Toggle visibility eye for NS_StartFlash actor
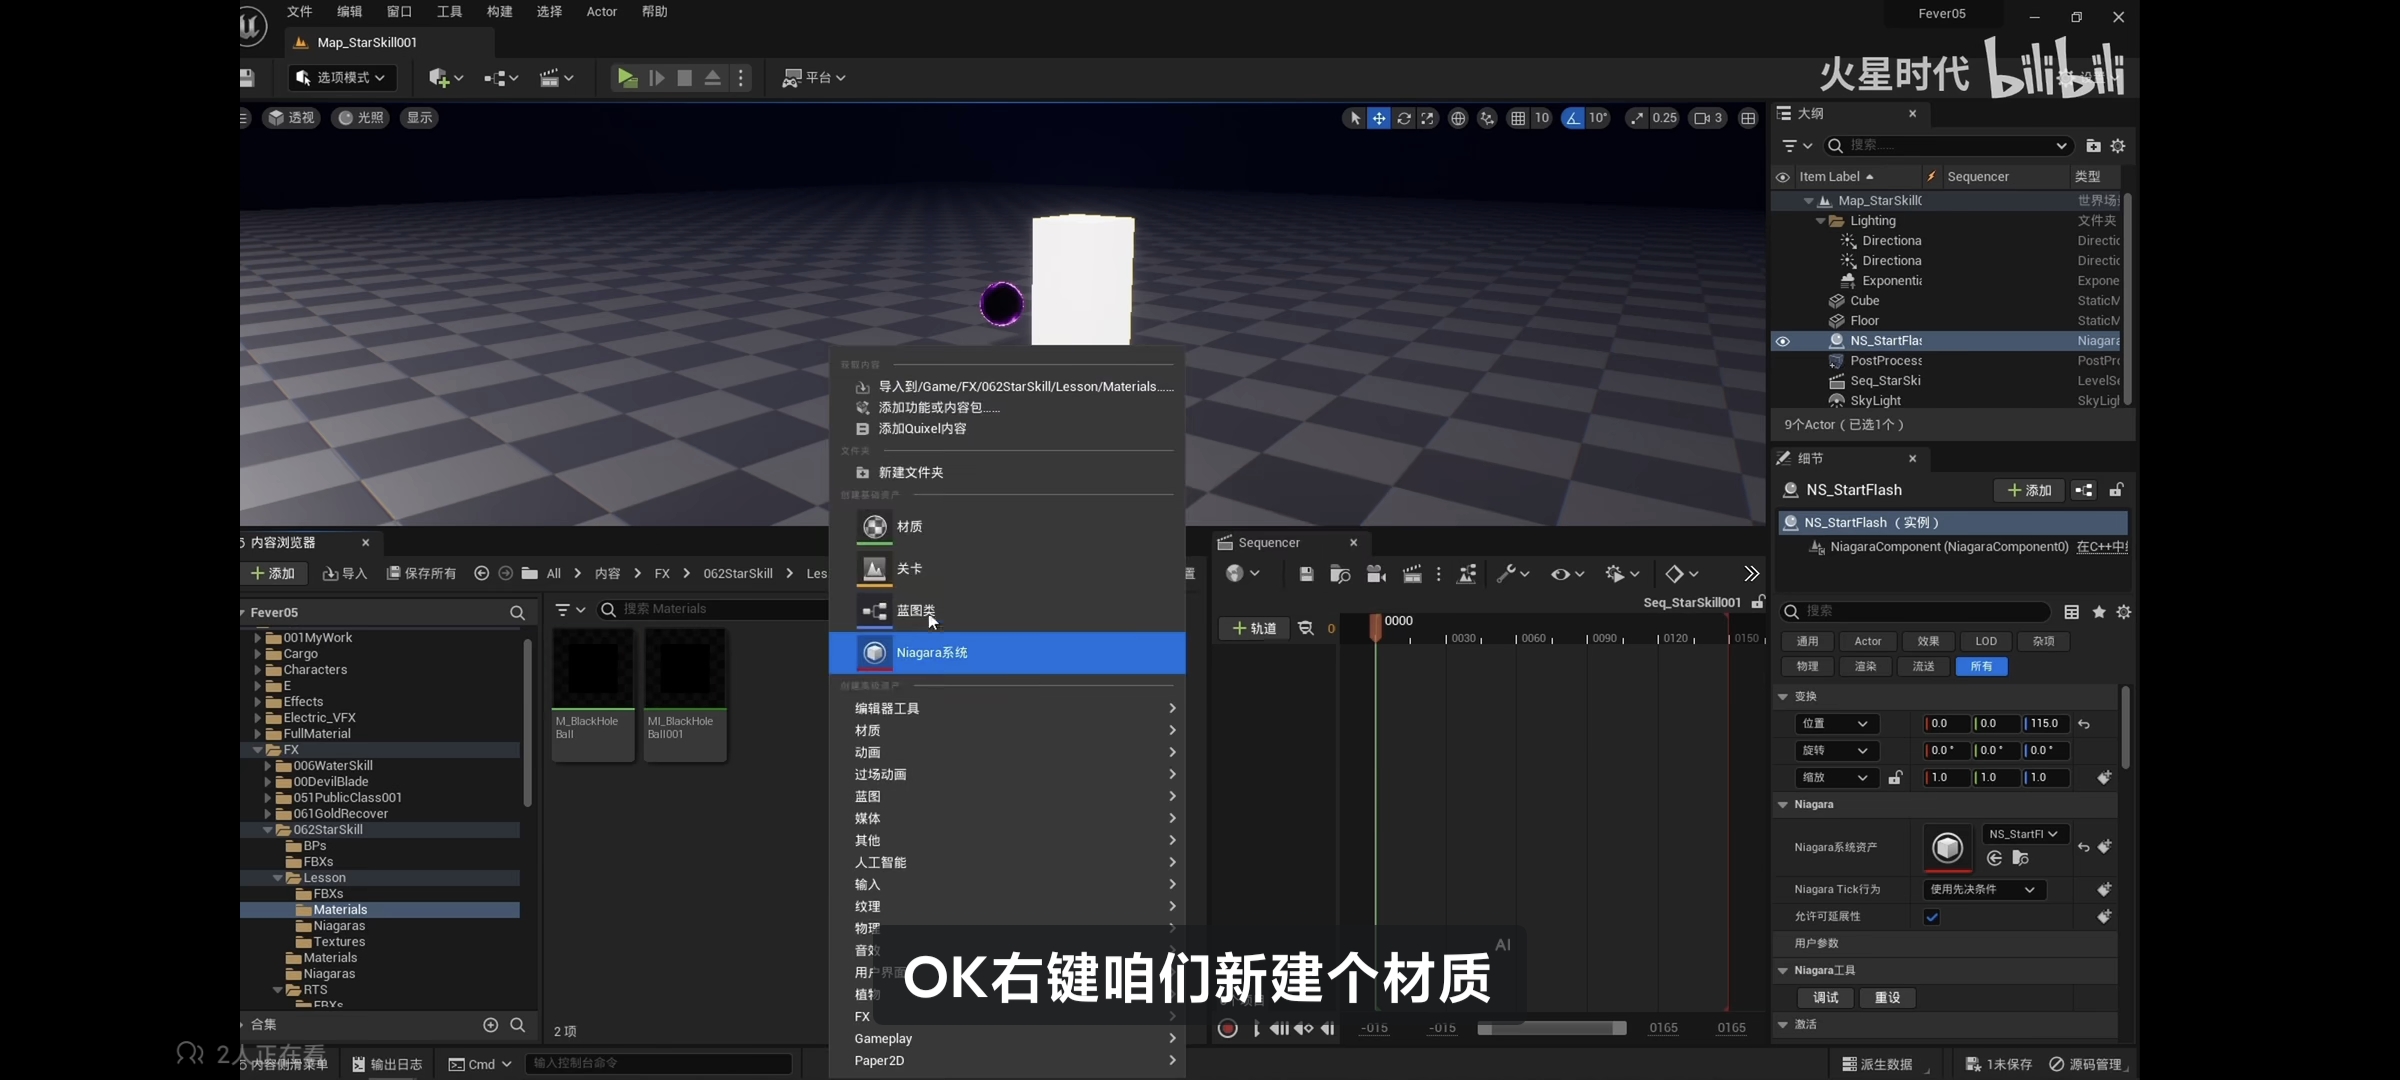The height and width of the screenshot is (1080, 2400). (x=1782, y=341)
